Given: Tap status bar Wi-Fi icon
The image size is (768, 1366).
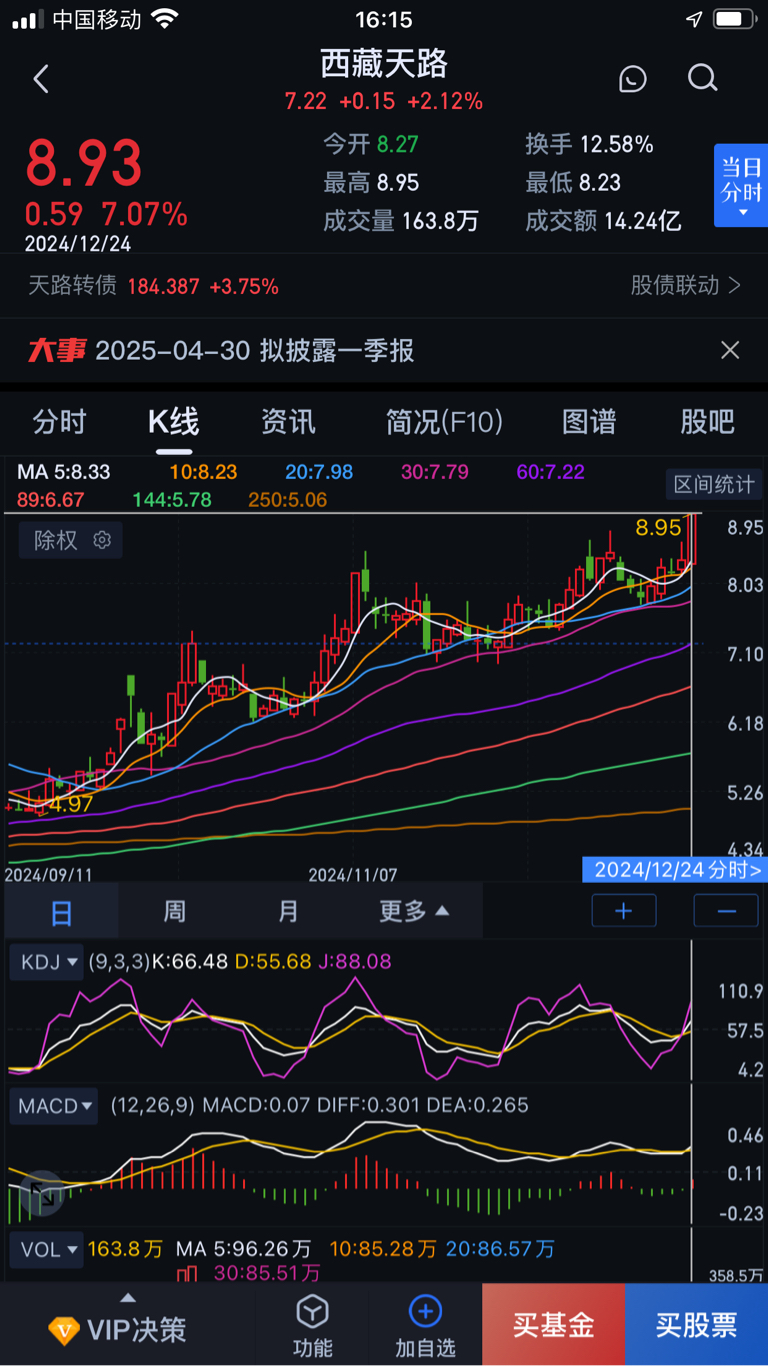Looking at the screenshot, I should (165, 19).
